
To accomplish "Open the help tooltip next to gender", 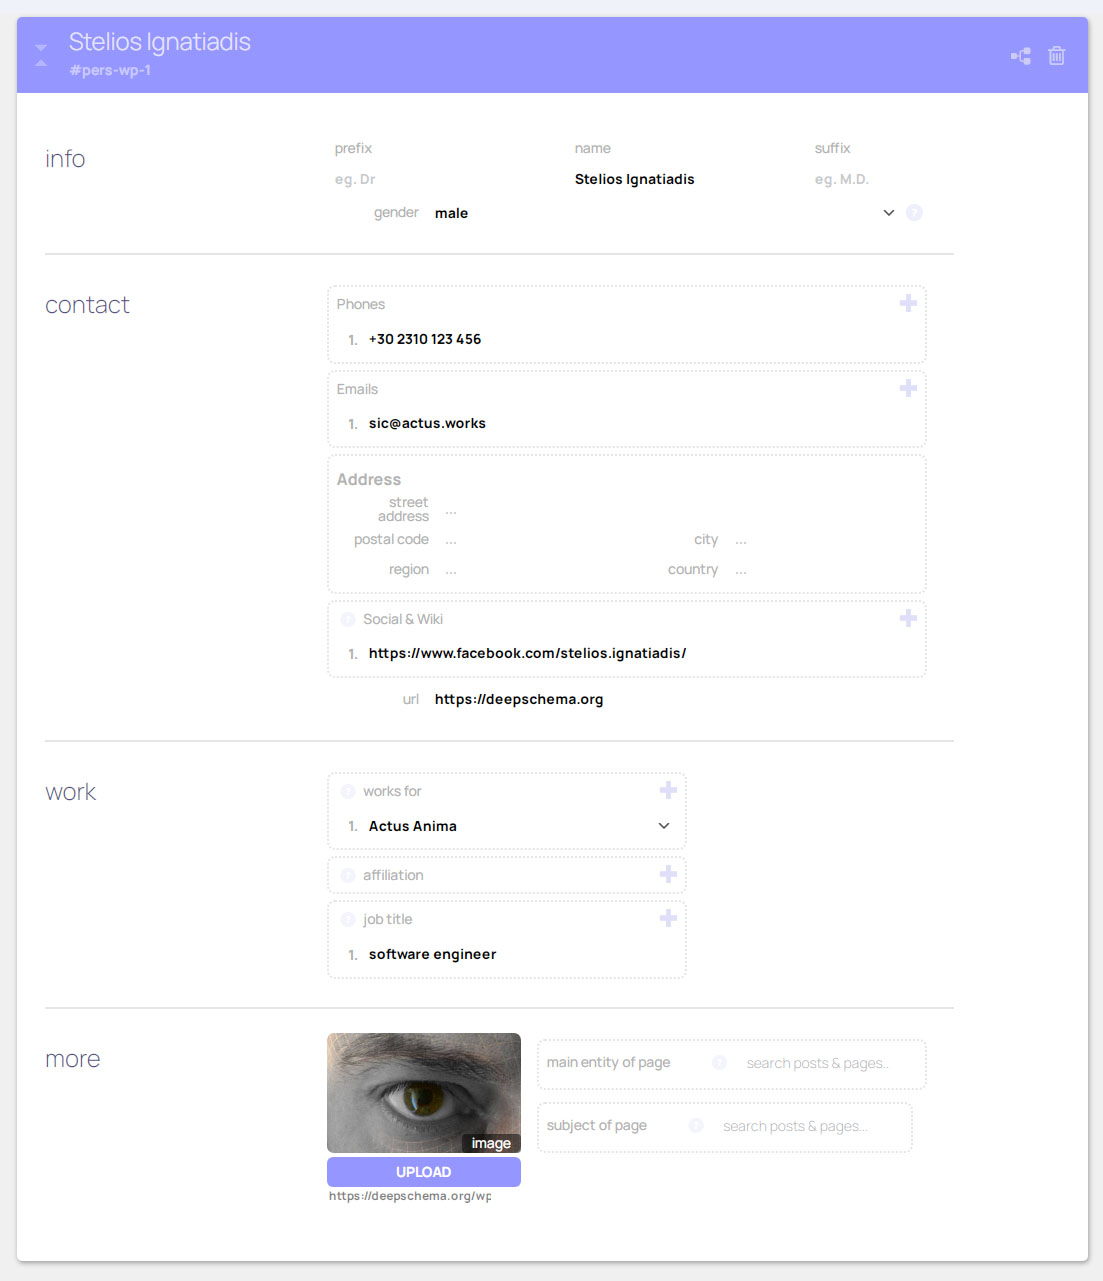I will point(914,212).
